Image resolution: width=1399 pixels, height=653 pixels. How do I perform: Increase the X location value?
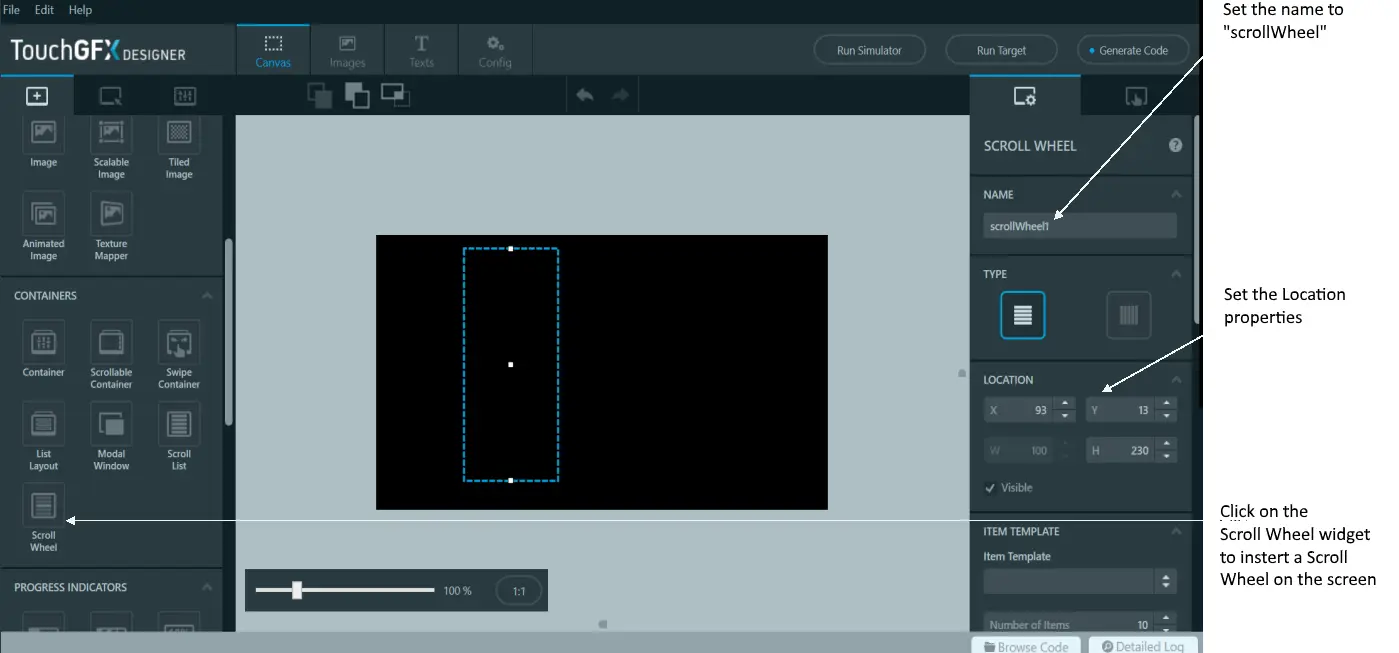click(x=1066, y=404)
